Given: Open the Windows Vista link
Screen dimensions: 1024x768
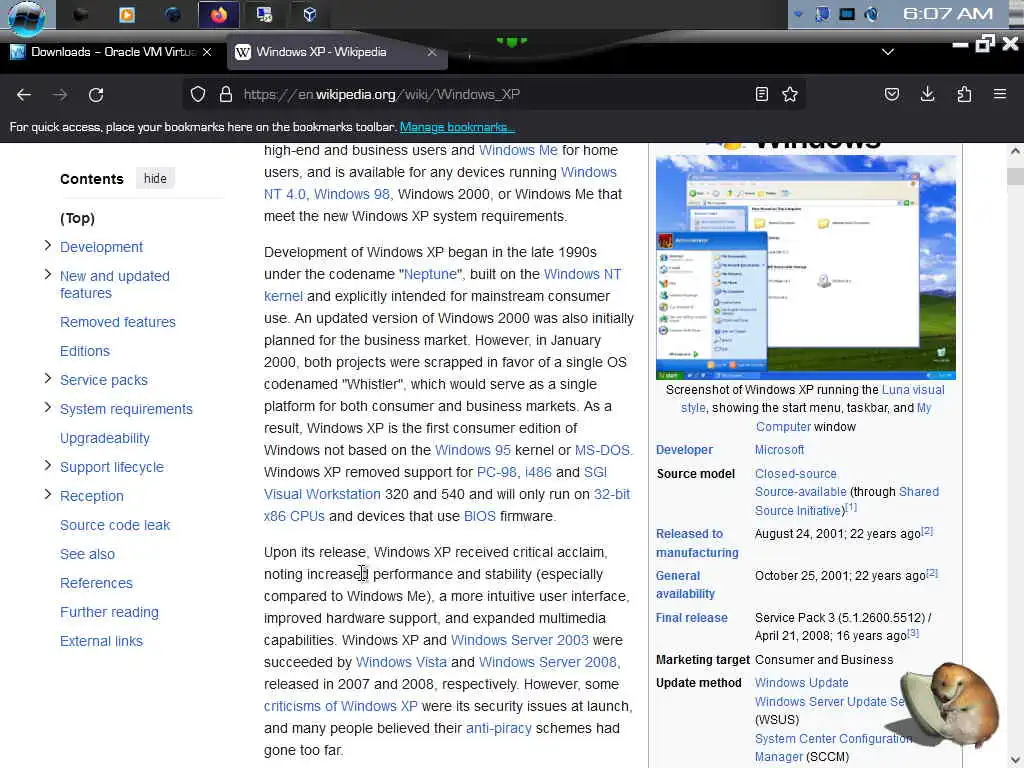Looking at the screenshot, I should [x=401, y=662].
